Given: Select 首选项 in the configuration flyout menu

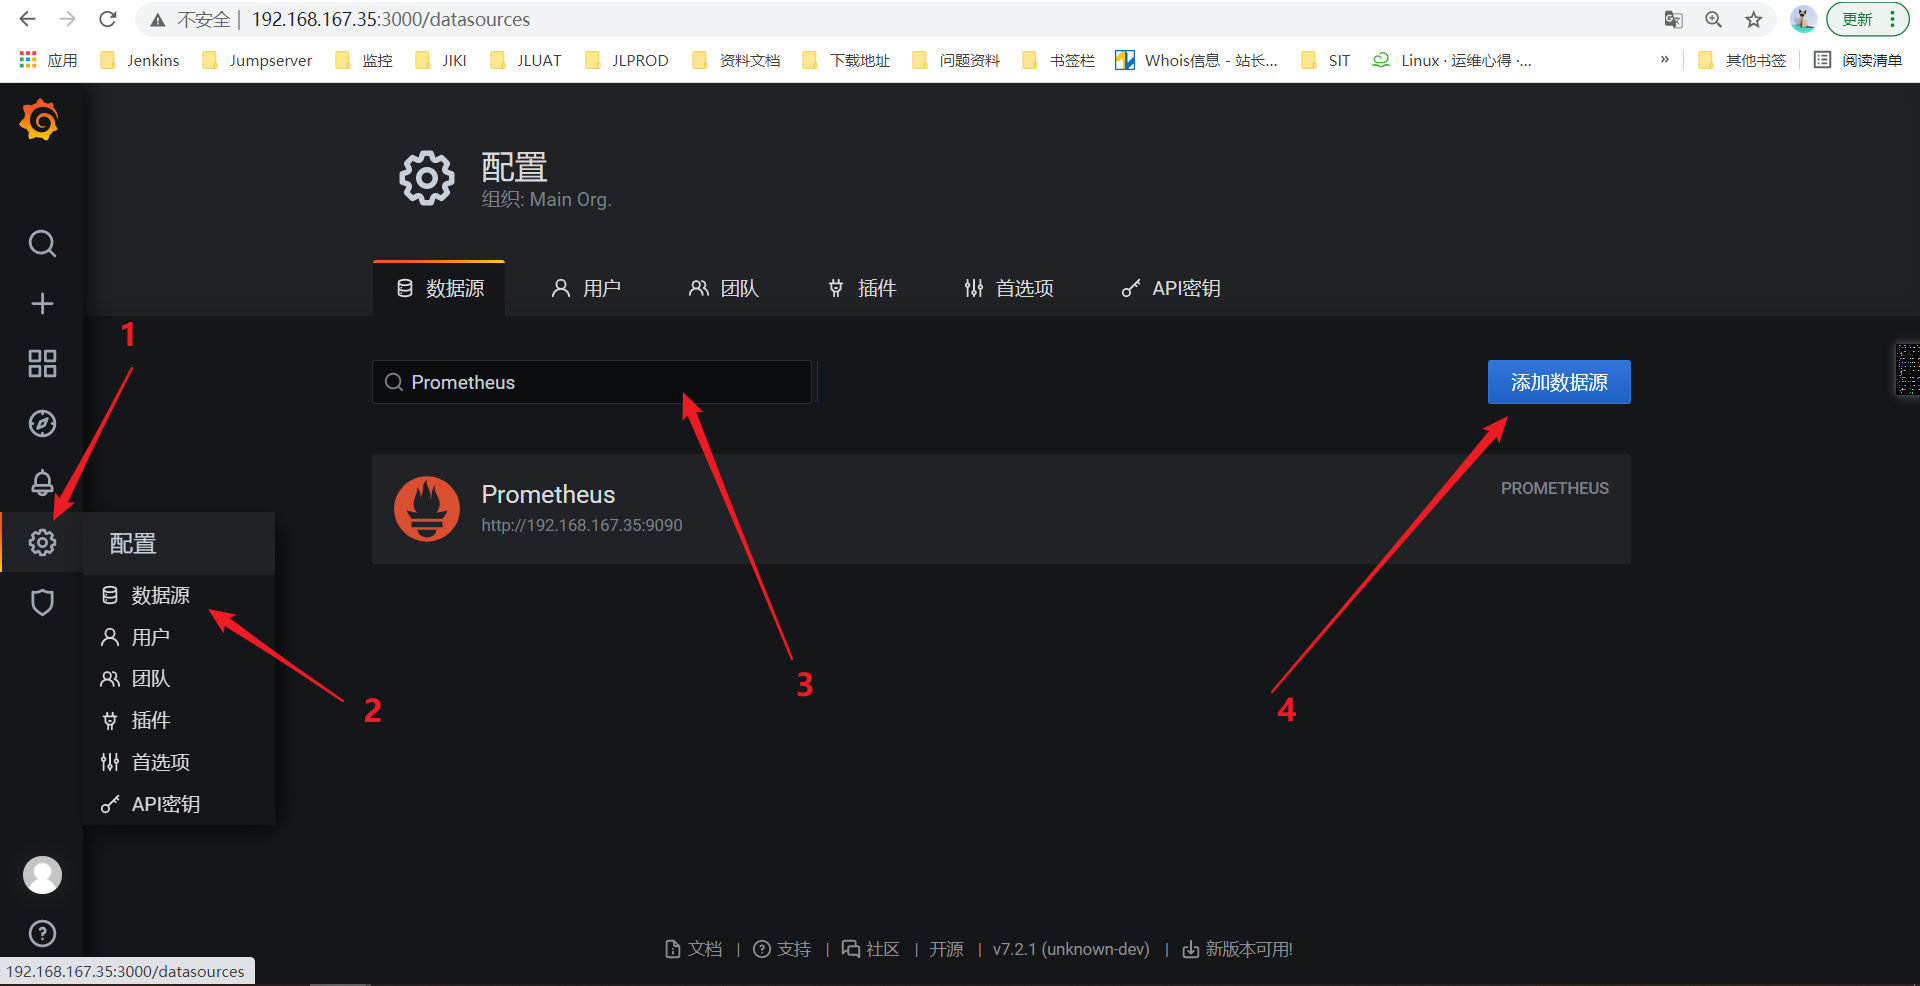Looking at the screenshot, I should click(160, 762).
